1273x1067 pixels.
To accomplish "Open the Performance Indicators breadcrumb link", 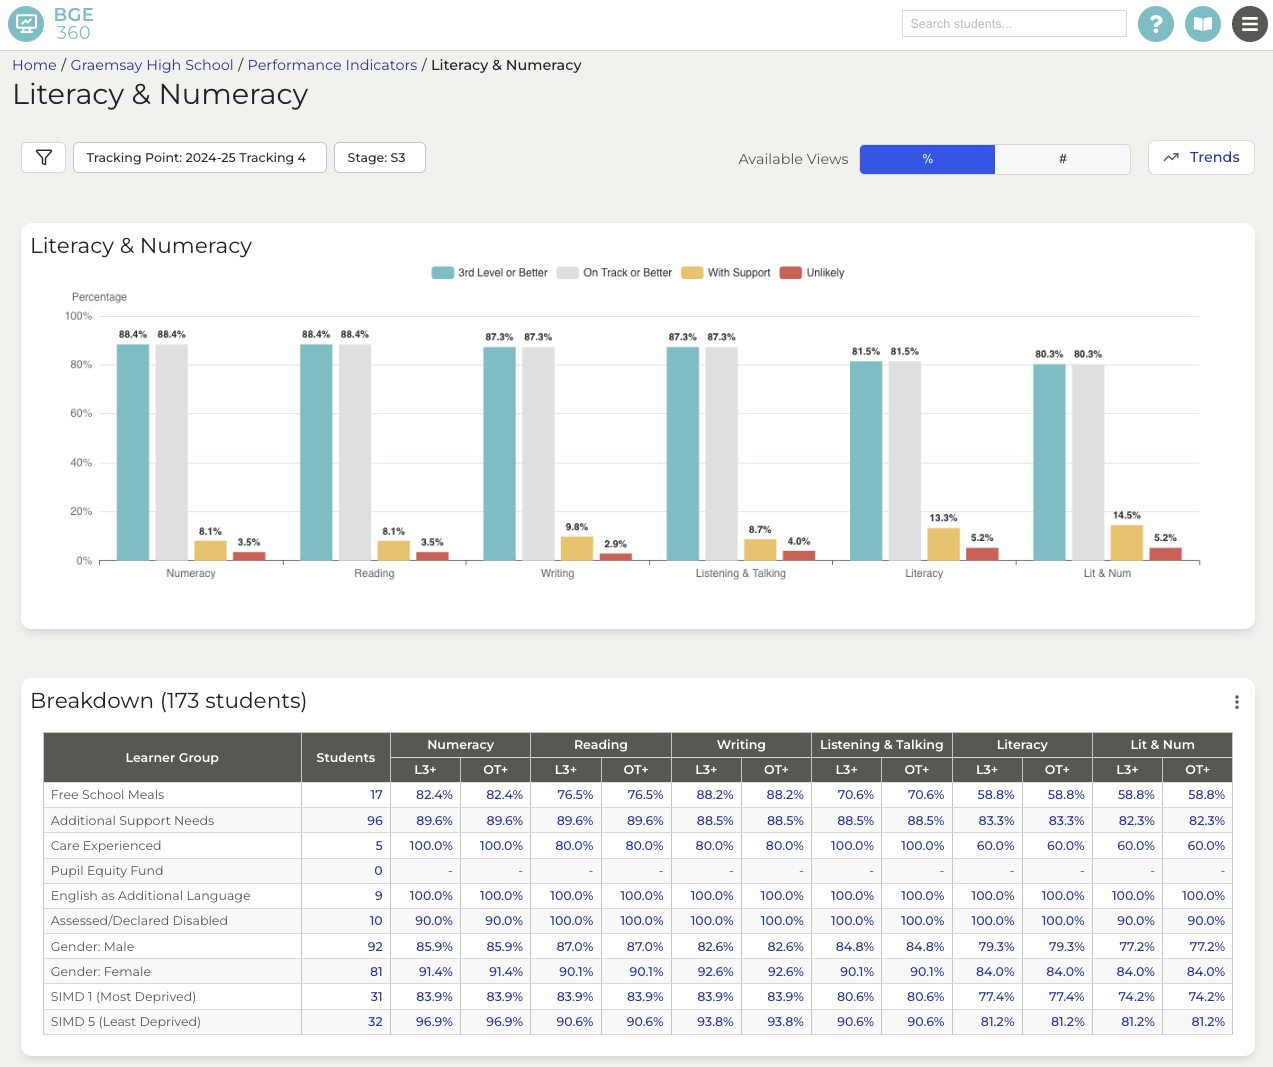I will coord(331,65).
